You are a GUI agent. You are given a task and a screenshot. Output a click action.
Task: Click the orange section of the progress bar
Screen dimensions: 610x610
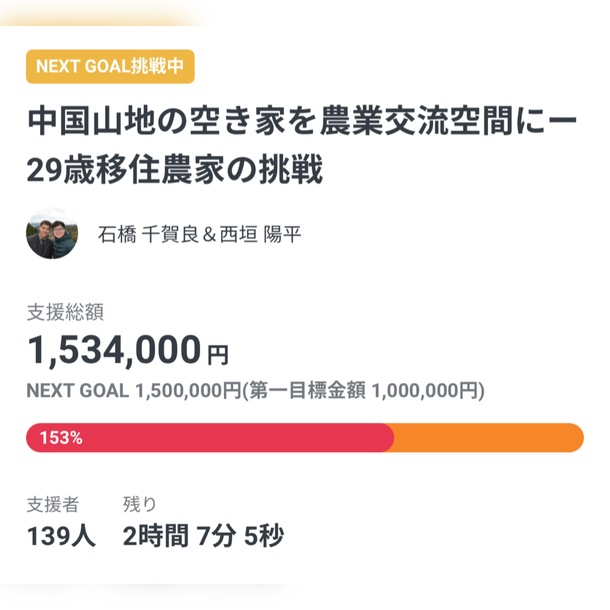point(490,438)
